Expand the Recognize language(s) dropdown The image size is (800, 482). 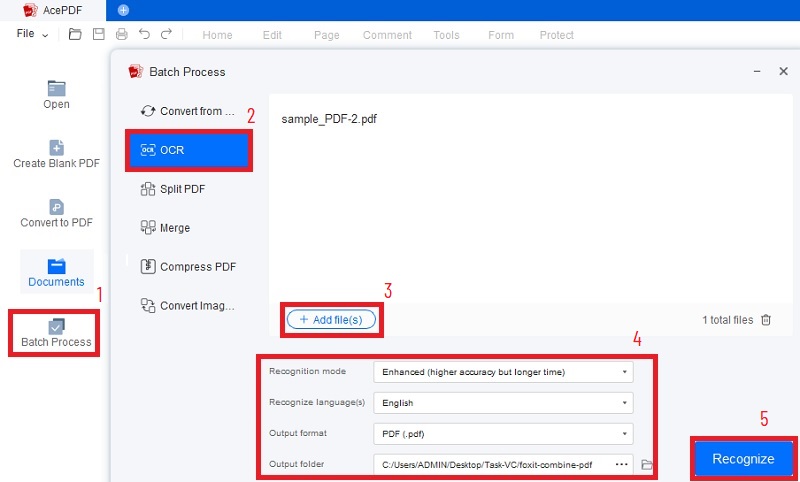point(503,403)
